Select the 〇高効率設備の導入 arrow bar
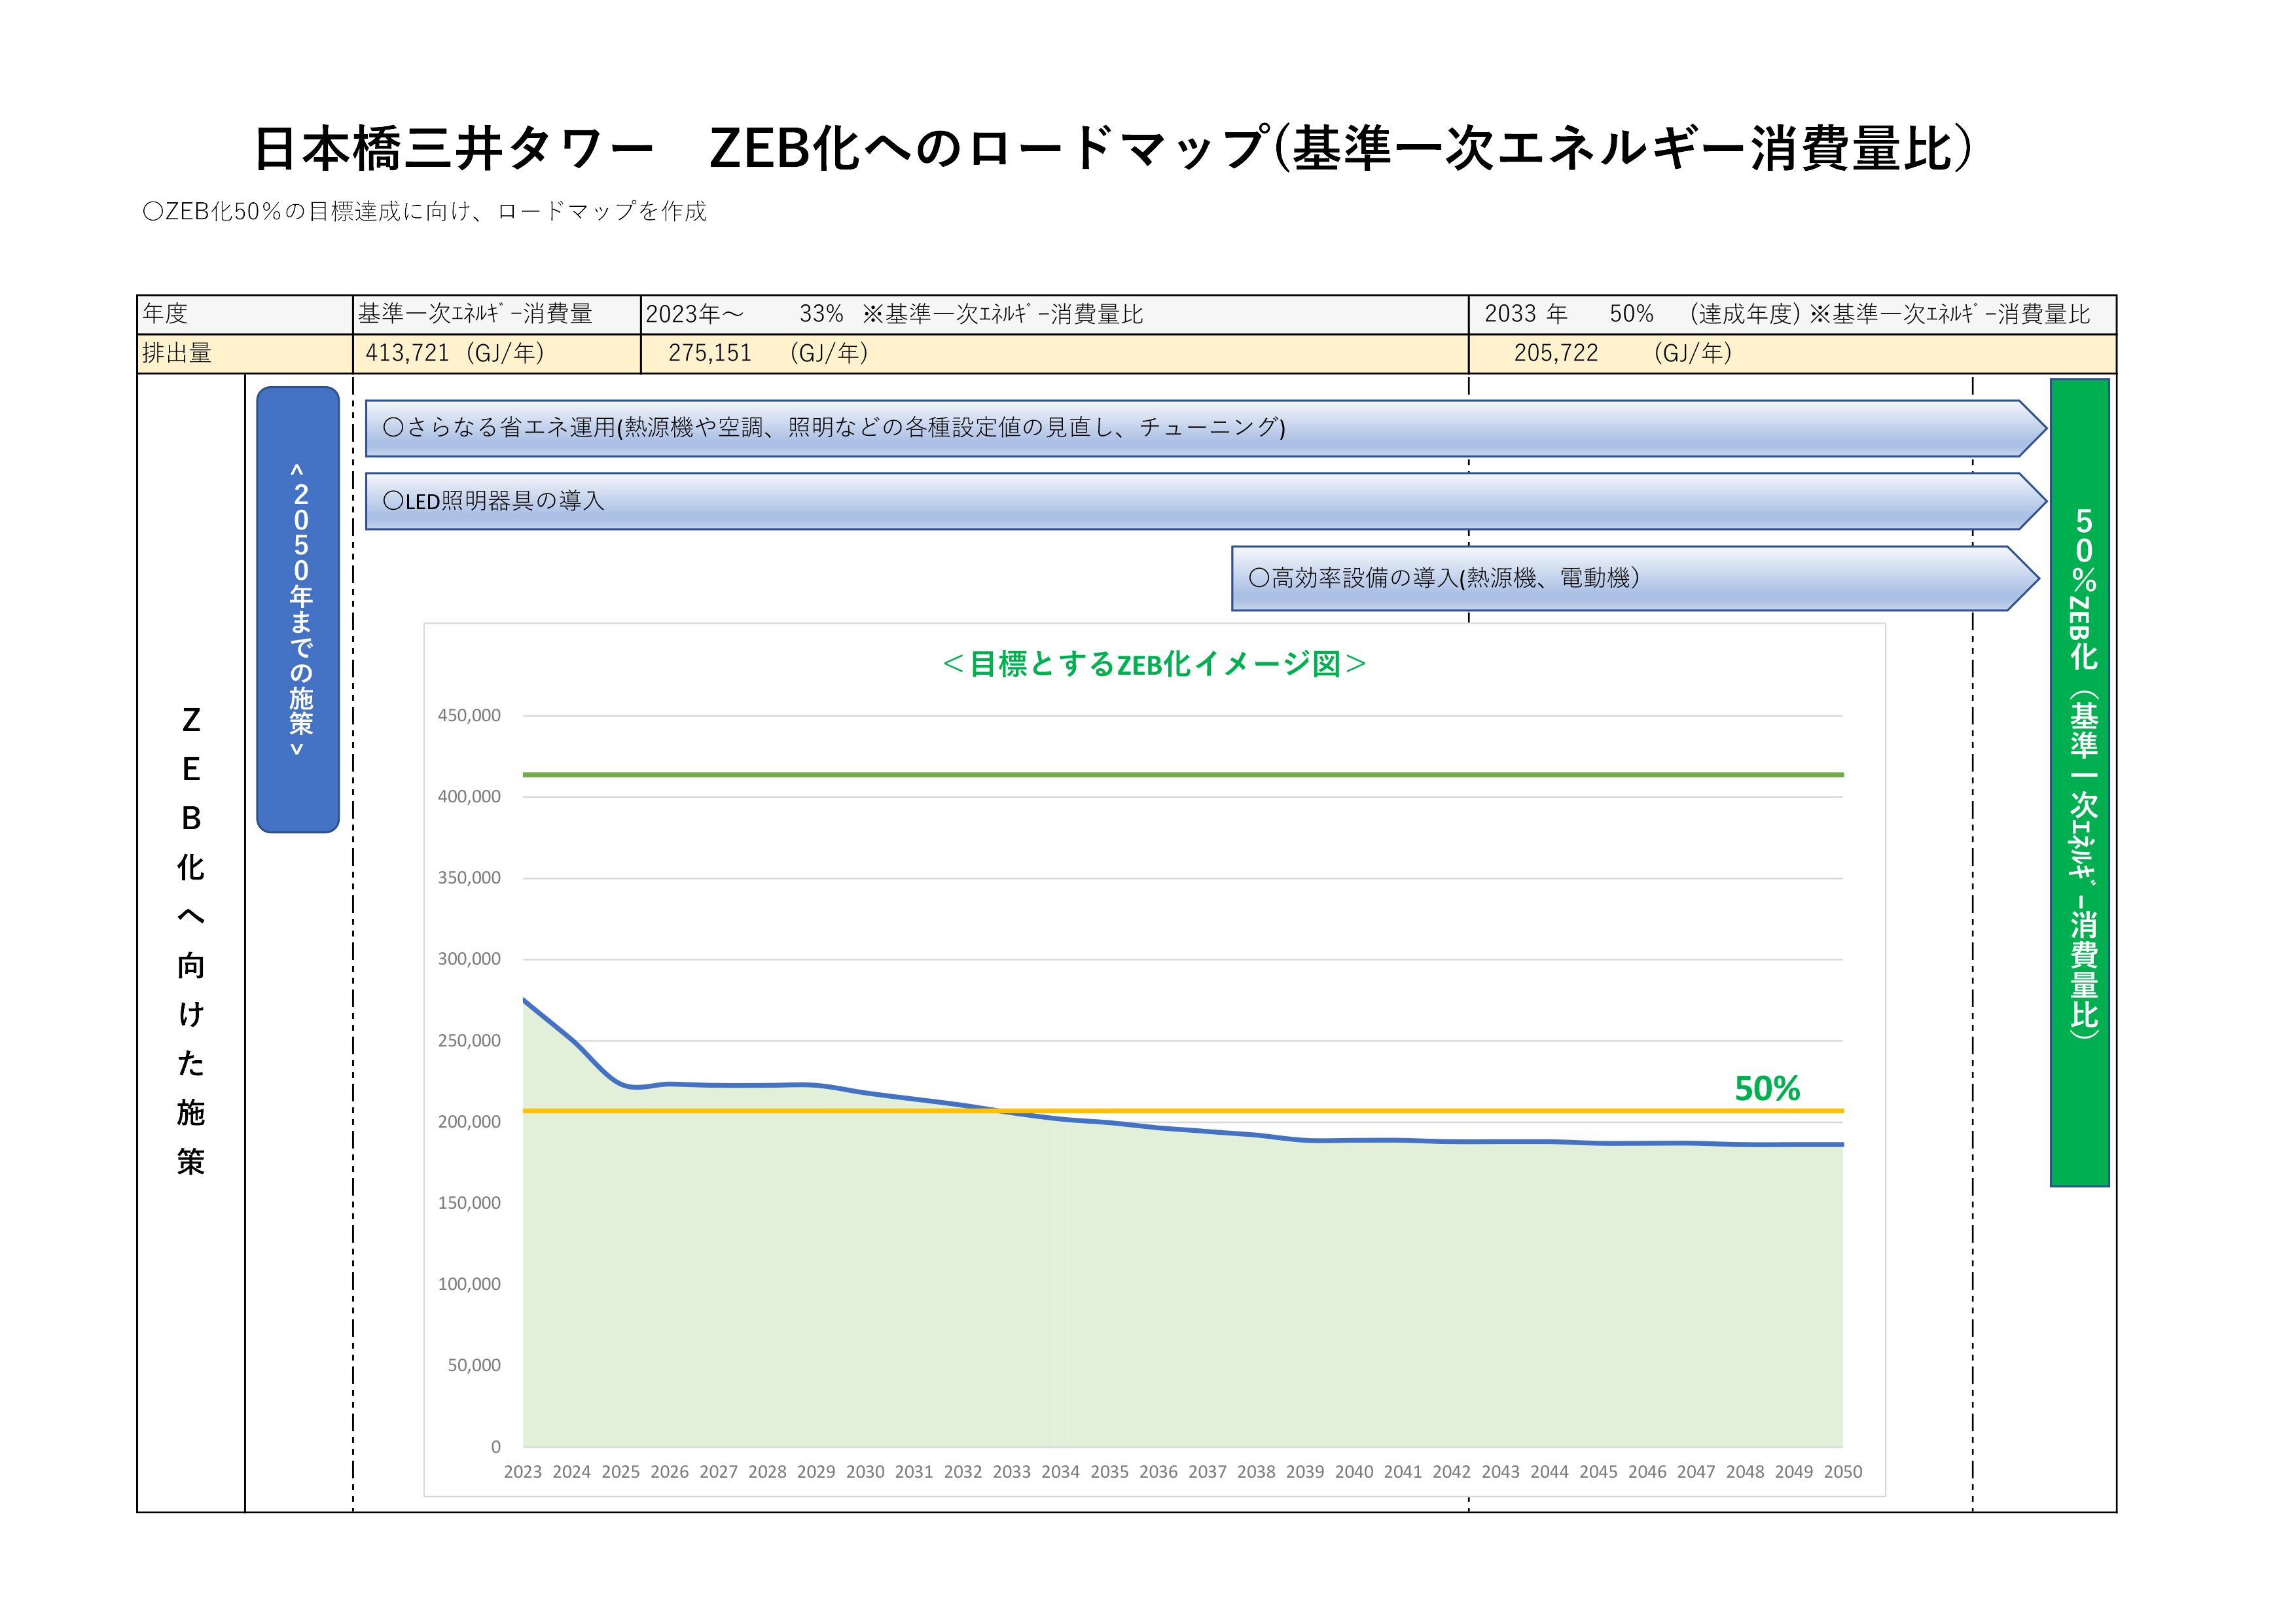This screenshot has height=1623, width=2296. [1635, 578]
